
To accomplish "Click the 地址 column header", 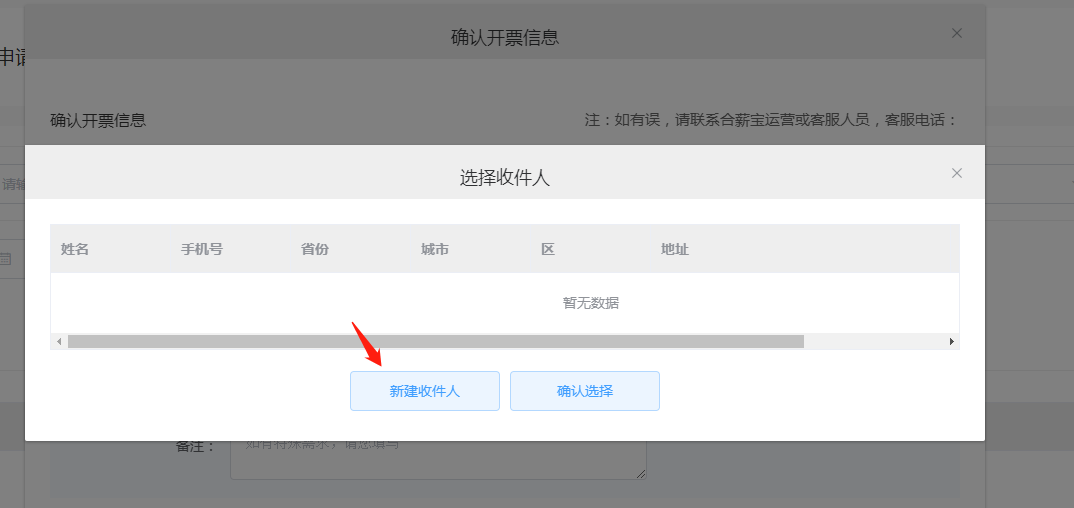I will click(x=675, y=249).
